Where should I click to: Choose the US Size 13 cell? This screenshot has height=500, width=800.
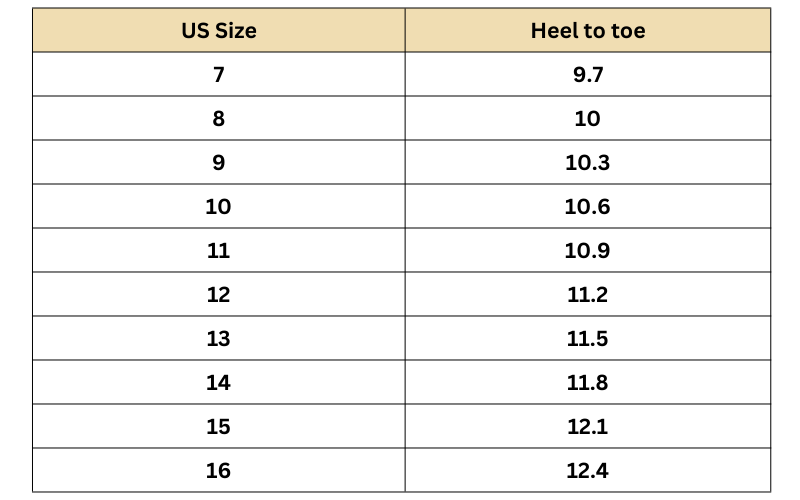218,339
